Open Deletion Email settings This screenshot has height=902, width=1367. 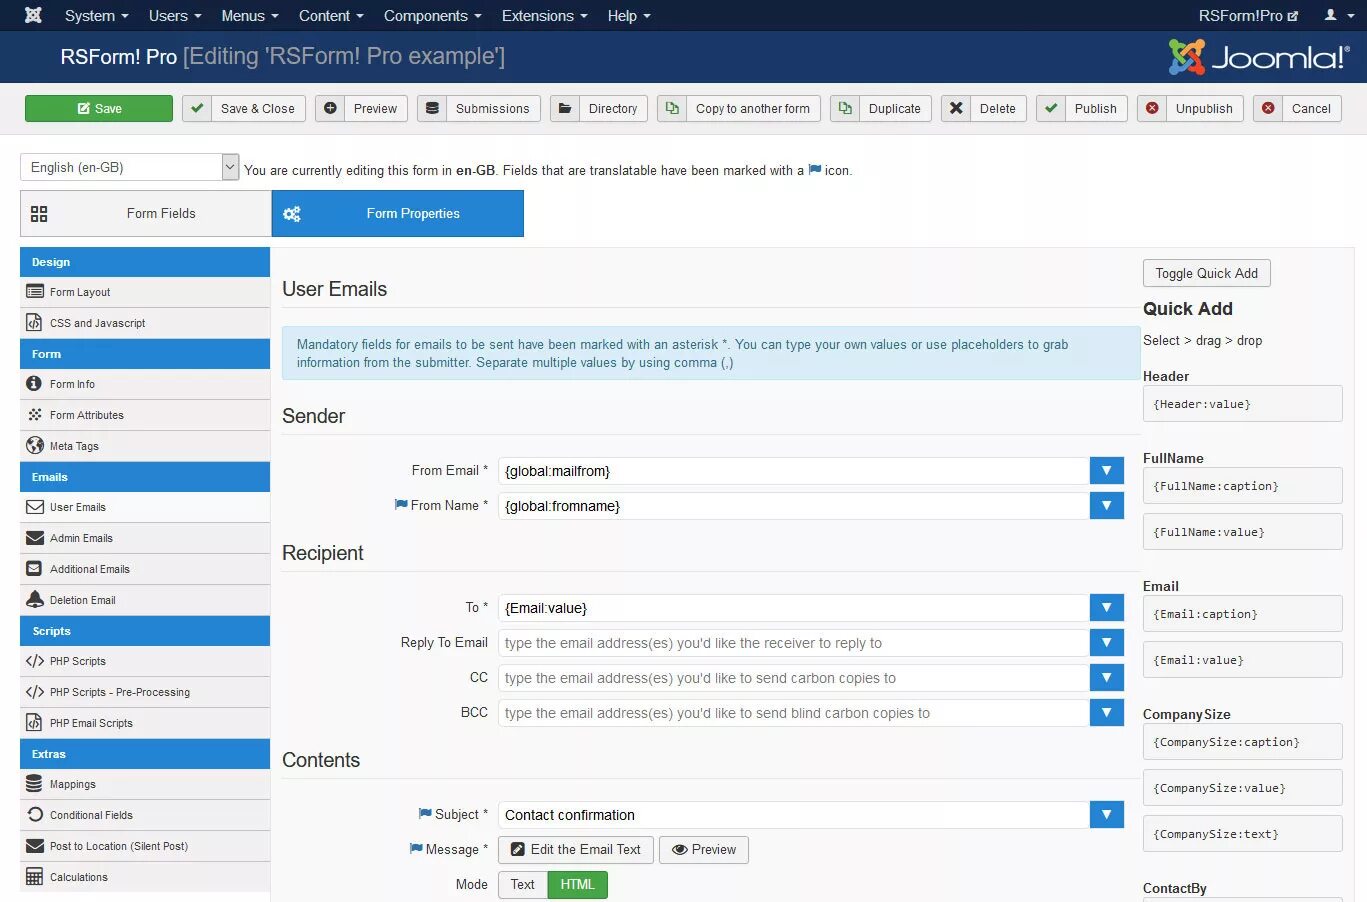tap(145, 600)
